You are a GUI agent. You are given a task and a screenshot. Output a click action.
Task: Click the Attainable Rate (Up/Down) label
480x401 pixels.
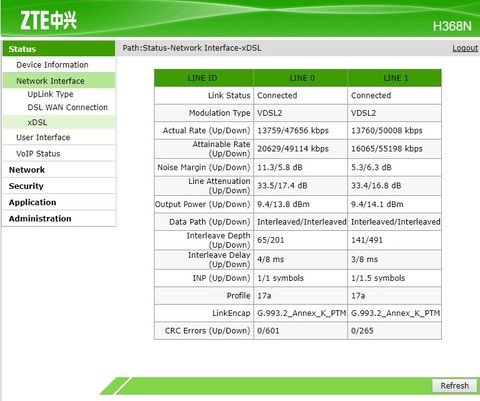coord(221,149)
